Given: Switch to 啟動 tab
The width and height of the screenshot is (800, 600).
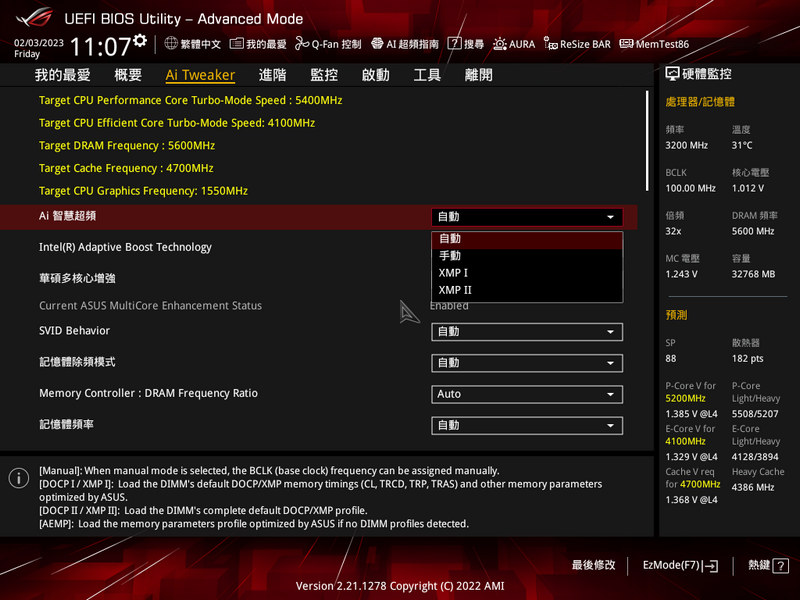Looking at the screenshot, I should (x=376, y=75).
